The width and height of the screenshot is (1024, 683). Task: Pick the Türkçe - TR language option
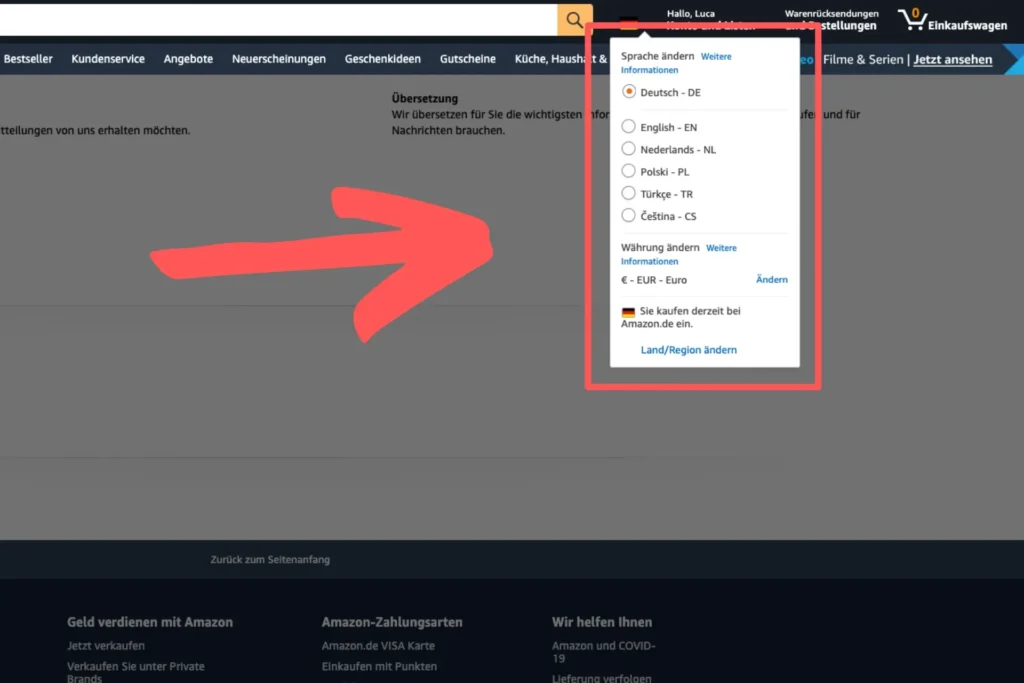(x=629, y=193)
